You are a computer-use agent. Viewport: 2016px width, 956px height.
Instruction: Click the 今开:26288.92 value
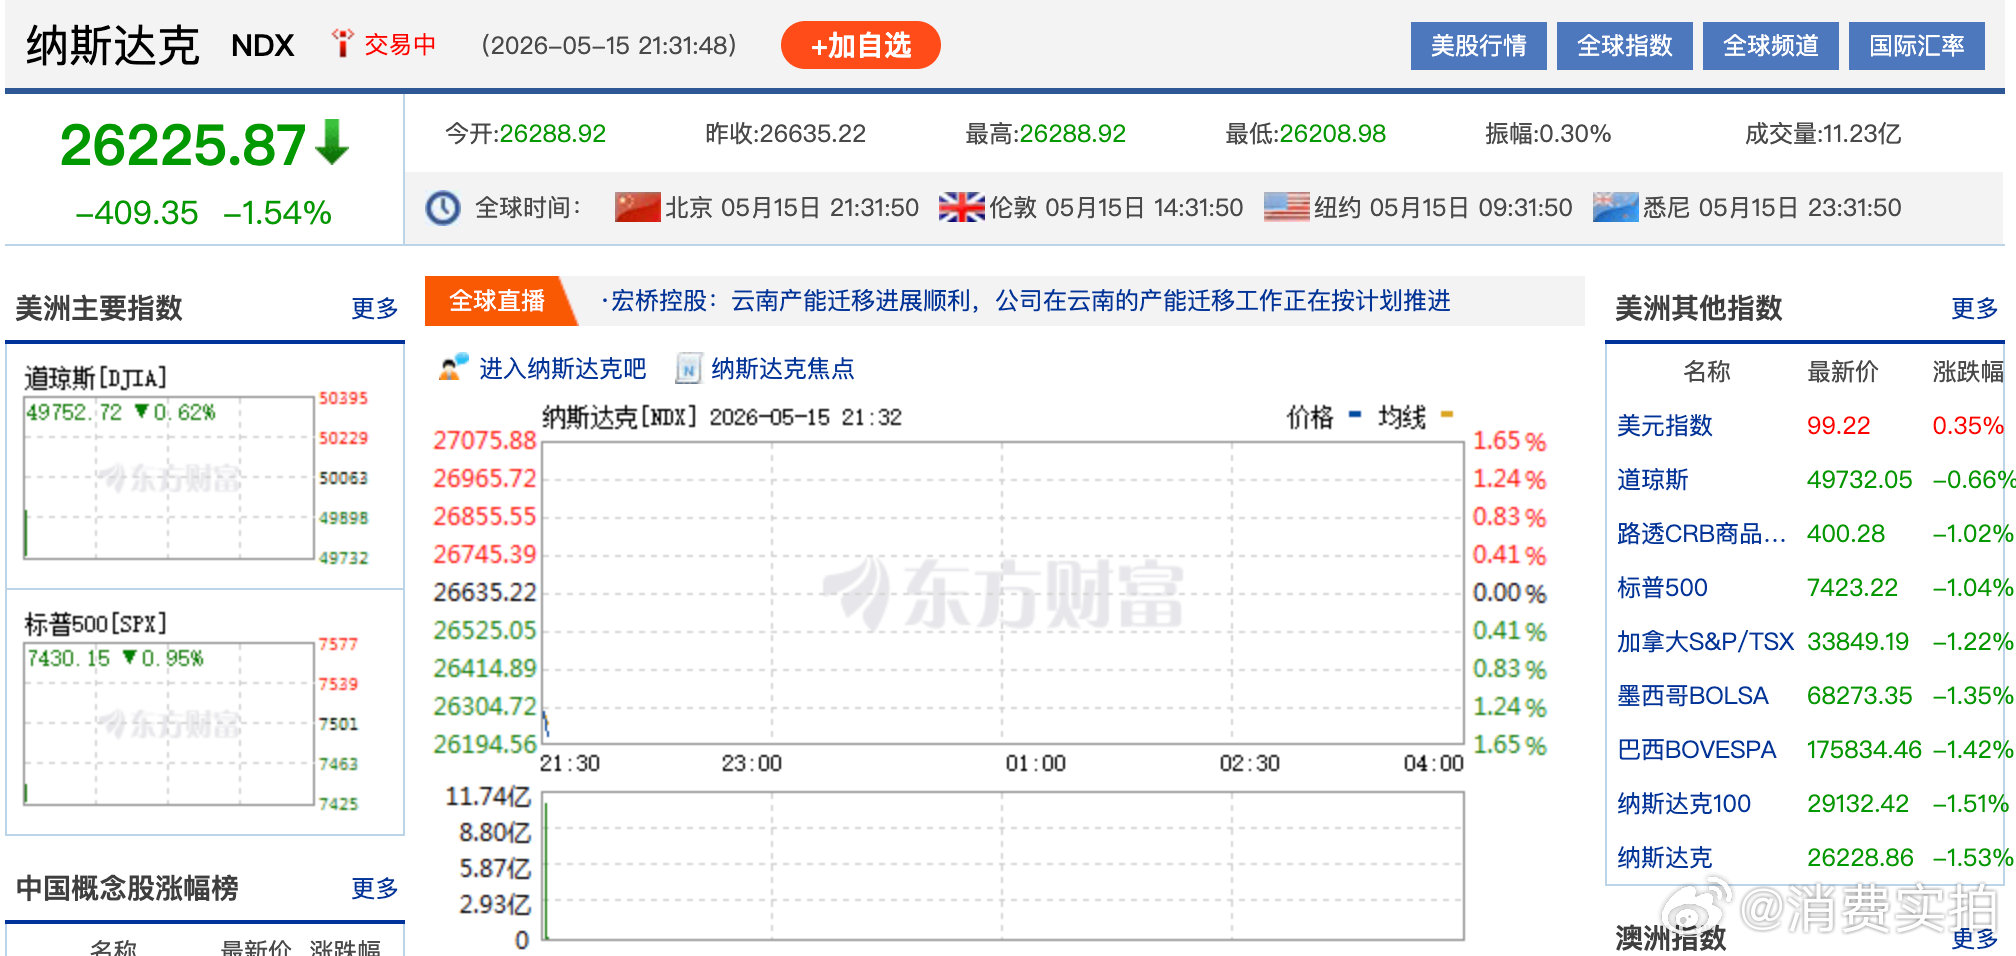(526, 134)
